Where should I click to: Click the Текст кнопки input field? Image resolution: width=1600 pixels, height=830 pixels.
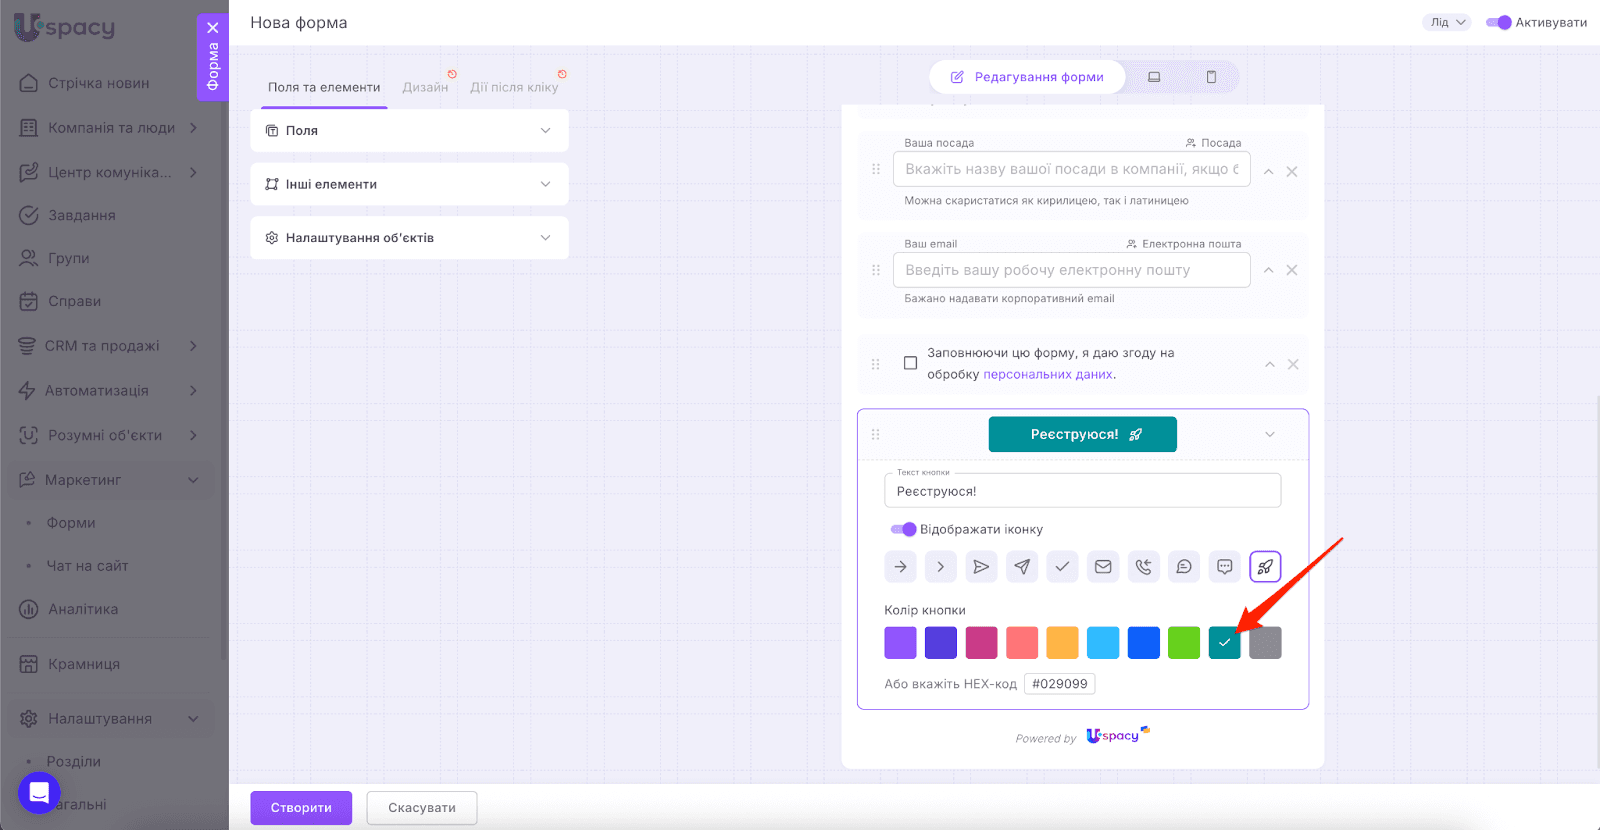(1082, 491)
